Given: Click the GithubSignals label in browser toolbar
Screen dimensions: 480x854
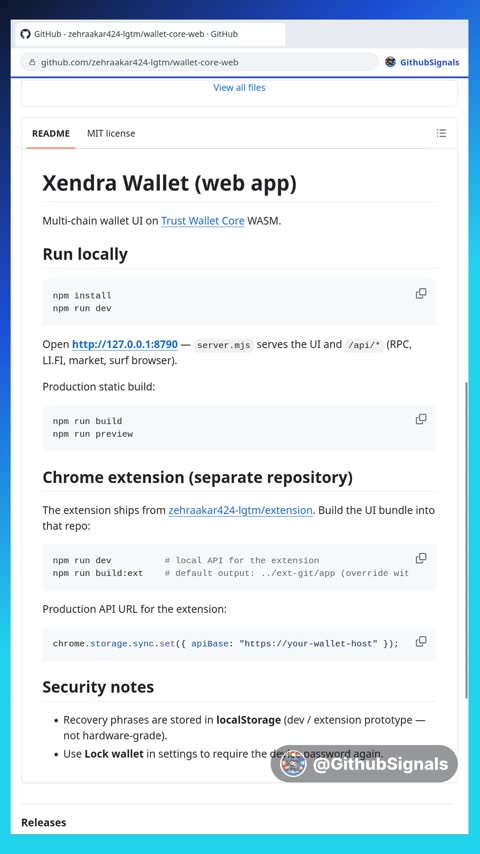Looking at the screenshot, I should click(429, 62).
